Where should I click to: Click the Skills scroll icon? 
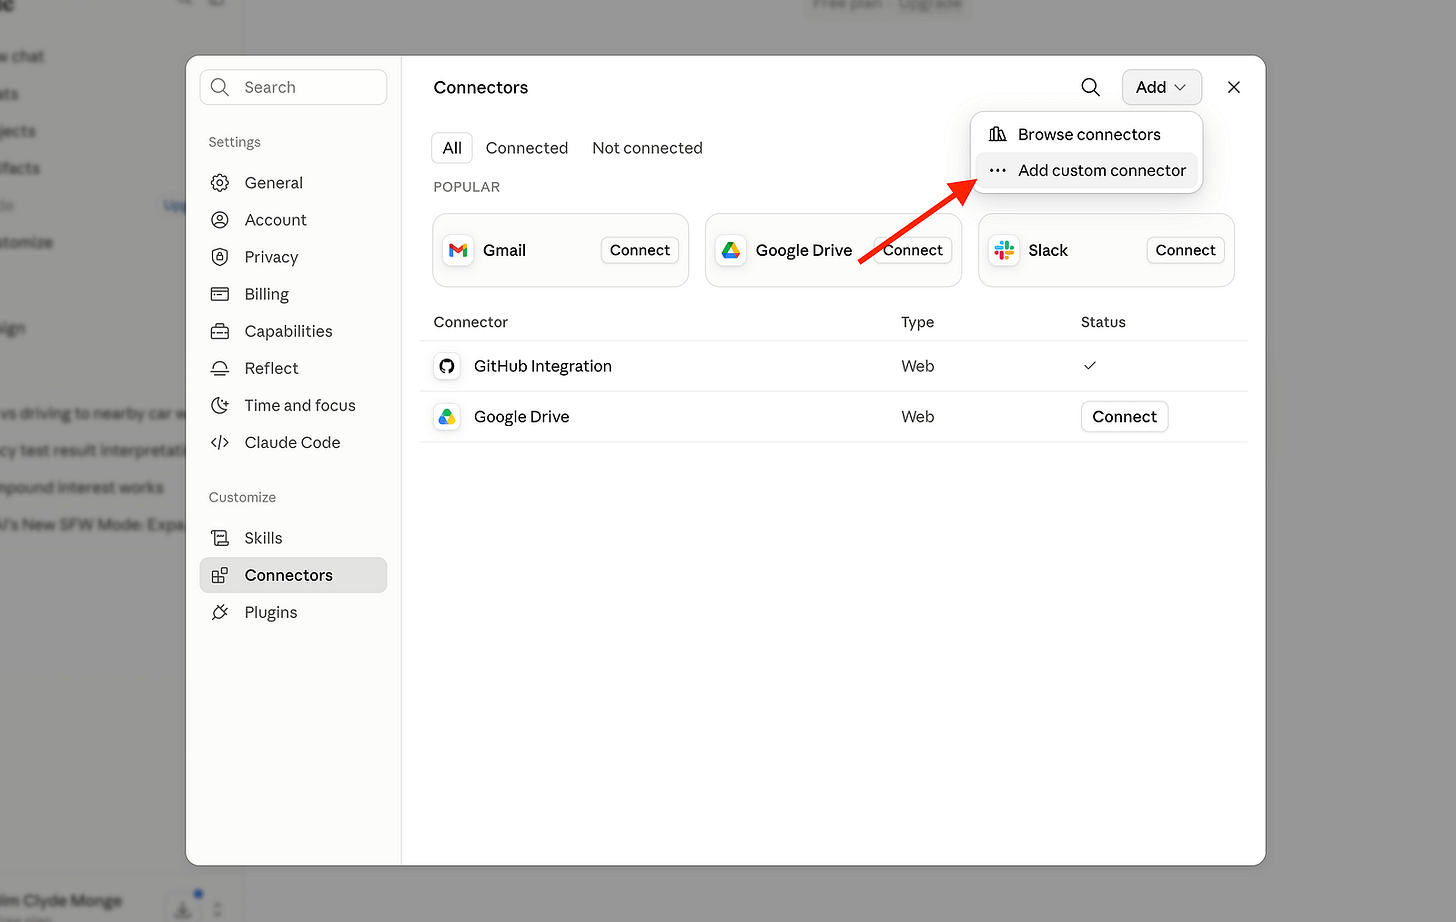click(x=220, y=538)
